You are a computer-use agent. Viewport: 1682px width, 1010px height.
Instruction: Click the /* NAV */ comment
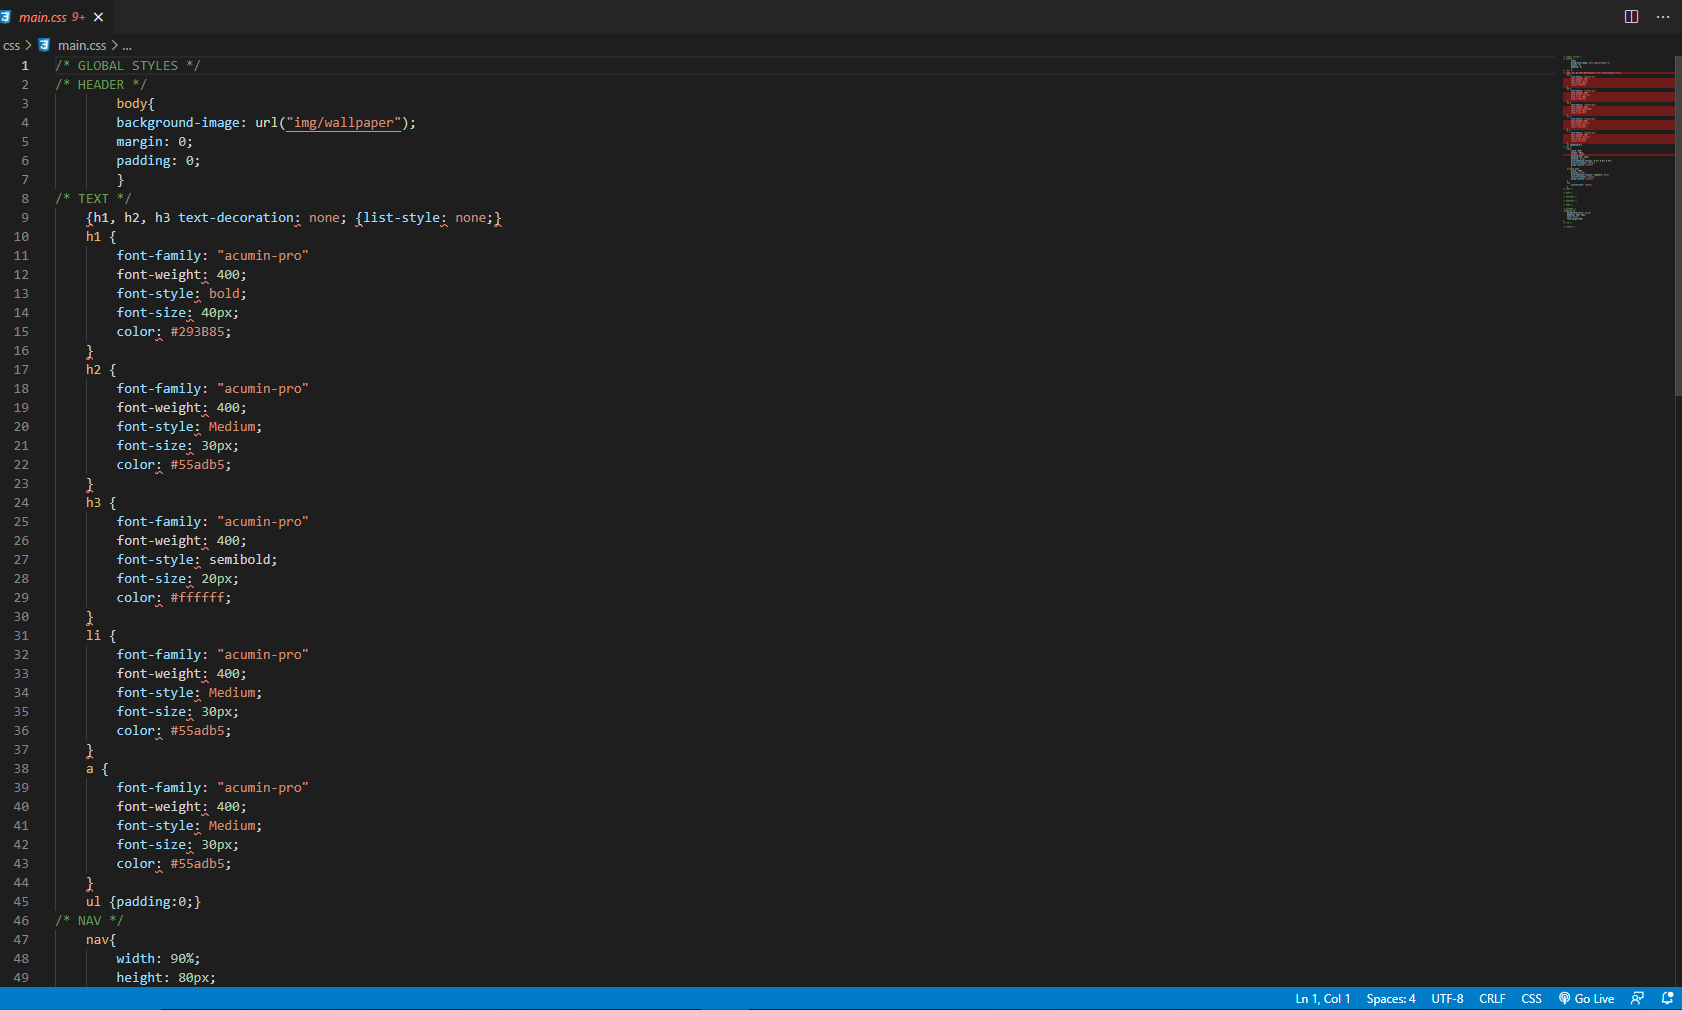pyautogui.click(x=89, y=921)
